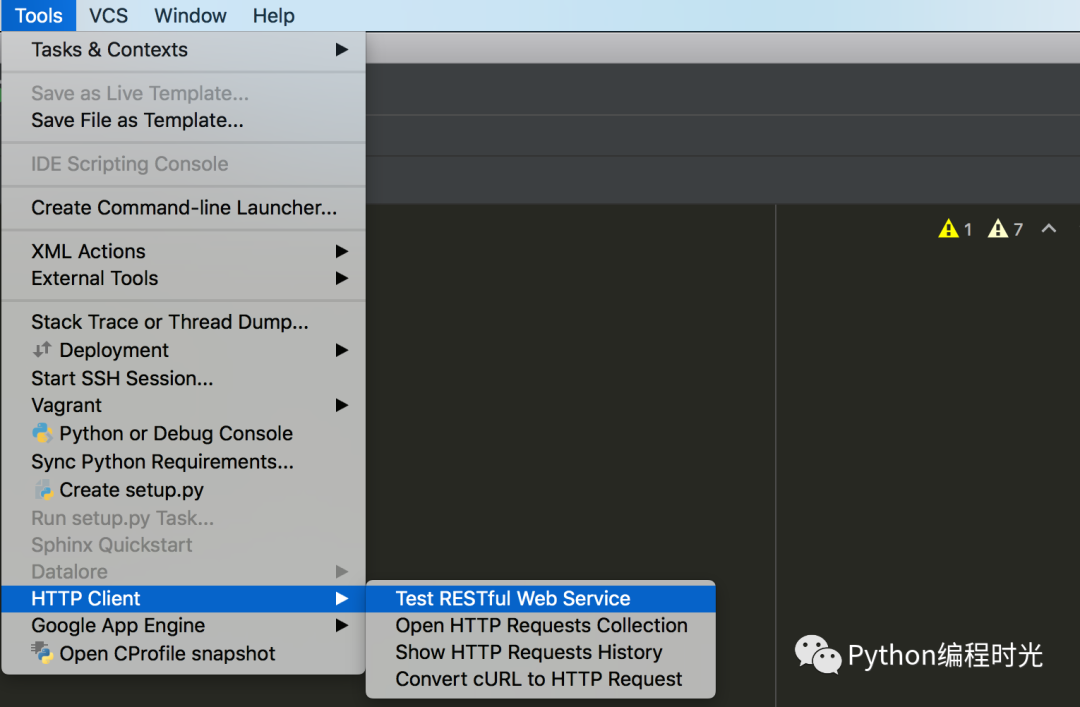This screenshot has width=1080, height=707.
Task: Choose Create setup.py entry
Action: coord(183,490)
